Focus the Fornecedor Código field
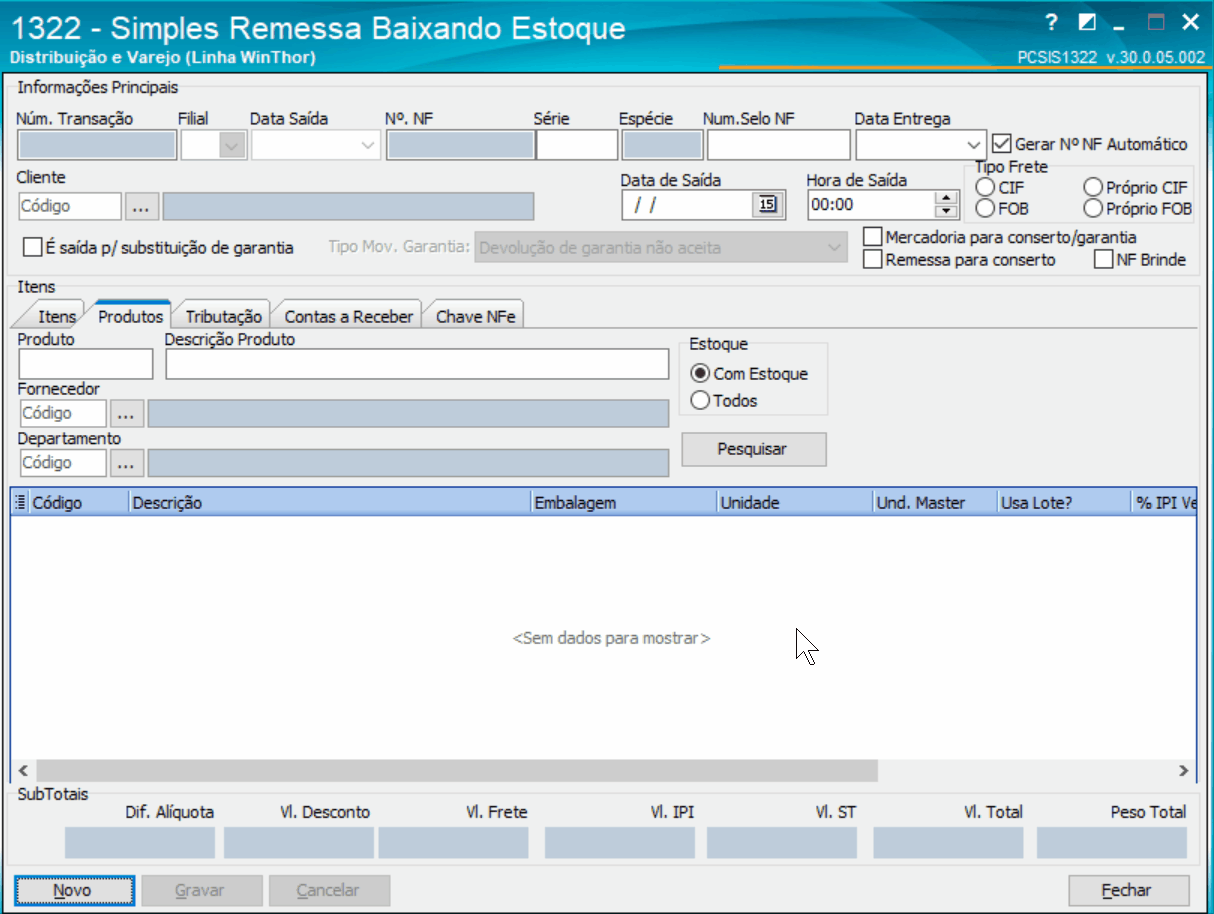 pyautogui.click(x=62, y=413)
